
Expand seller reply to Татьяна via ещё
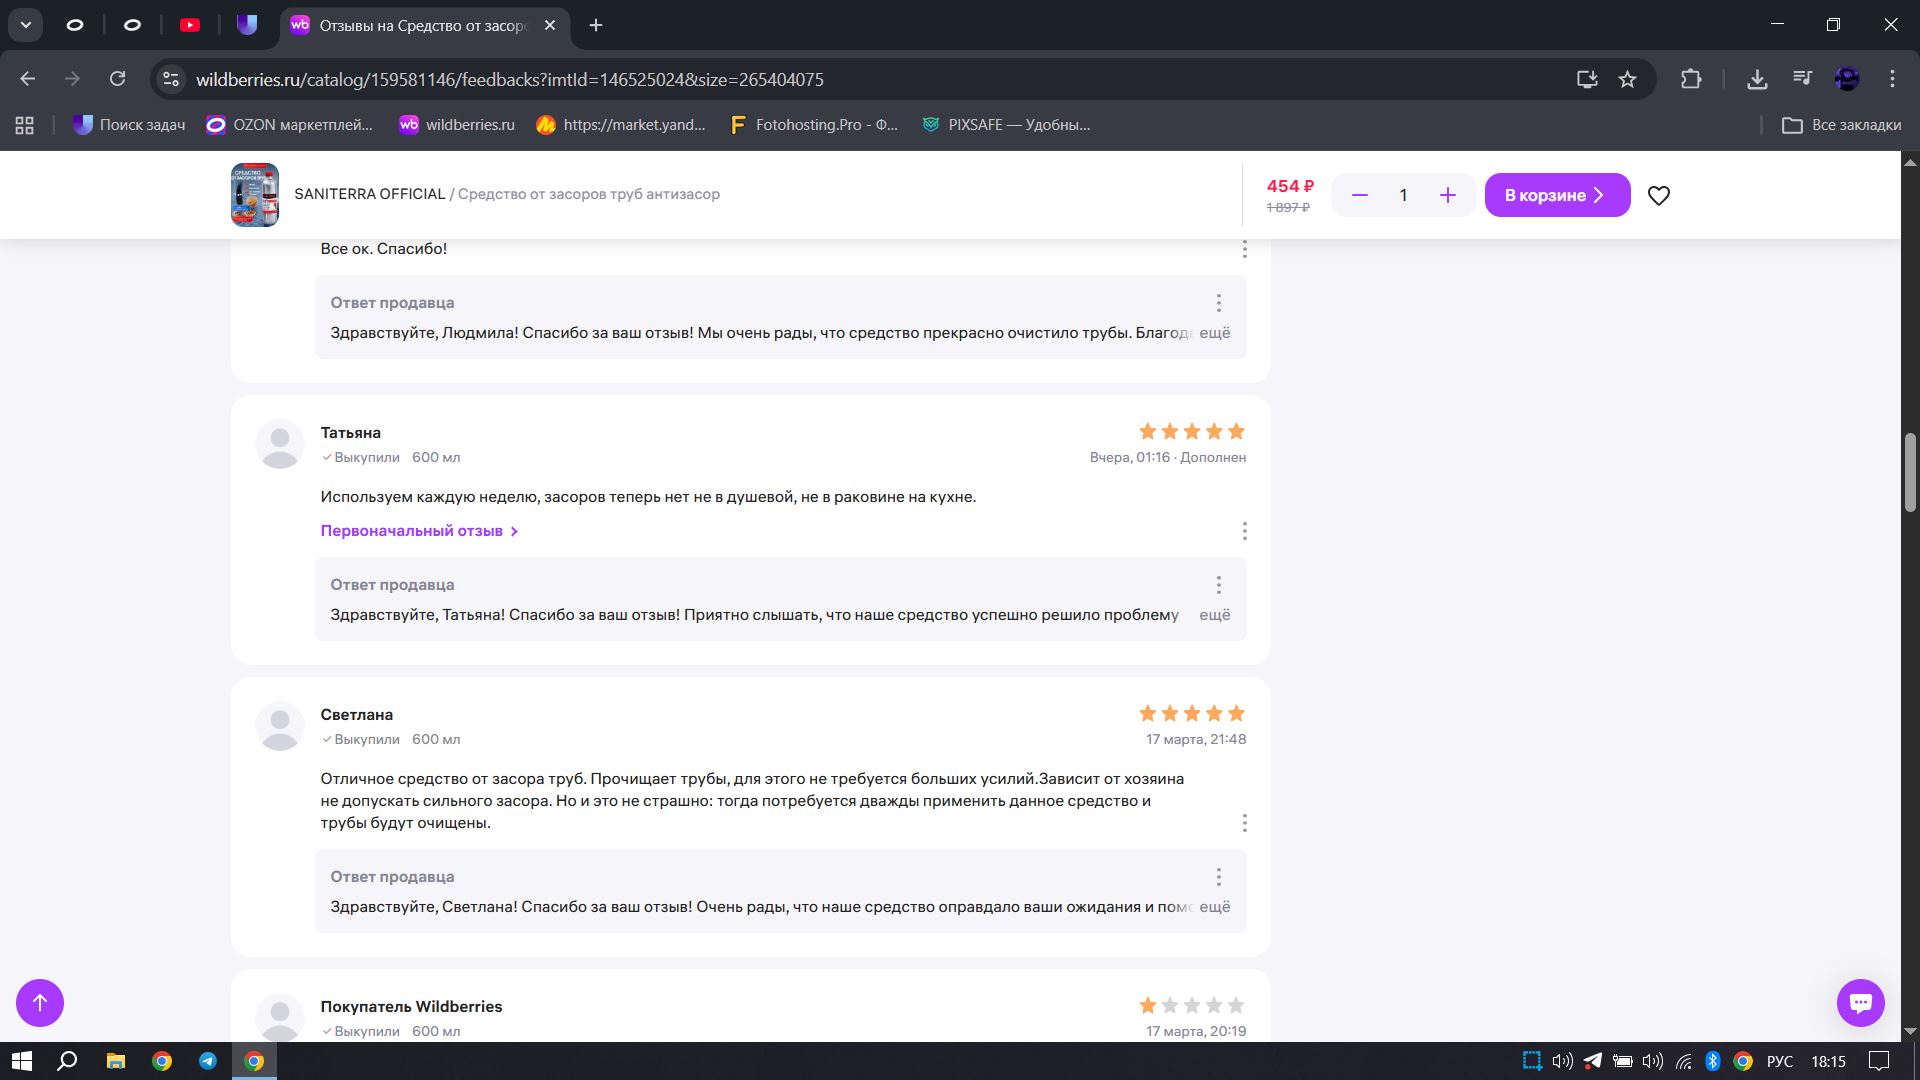tap(1214, 615)
